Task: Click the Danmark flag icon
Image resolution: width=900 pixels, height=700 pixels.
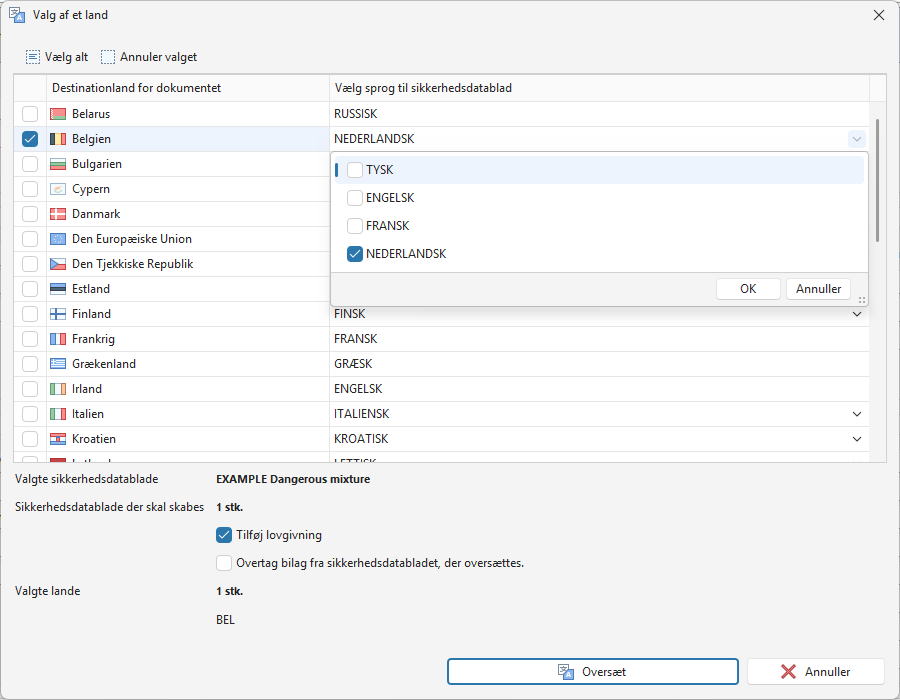Action: click(58, 214)
